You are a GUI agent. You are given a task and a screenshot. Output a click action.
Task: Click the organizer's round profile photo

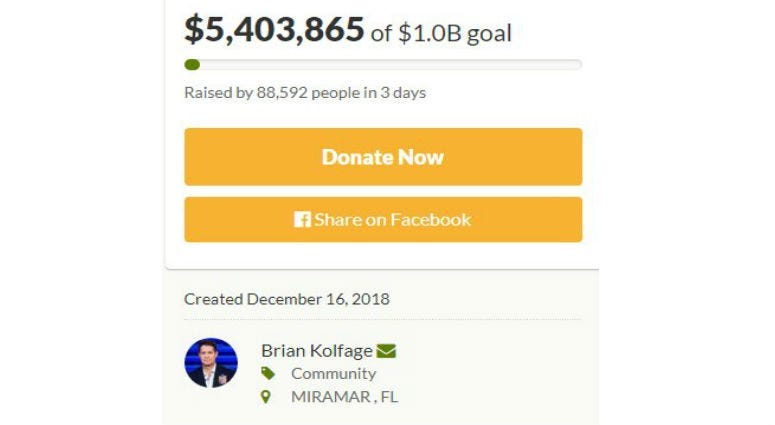[211, 363]
